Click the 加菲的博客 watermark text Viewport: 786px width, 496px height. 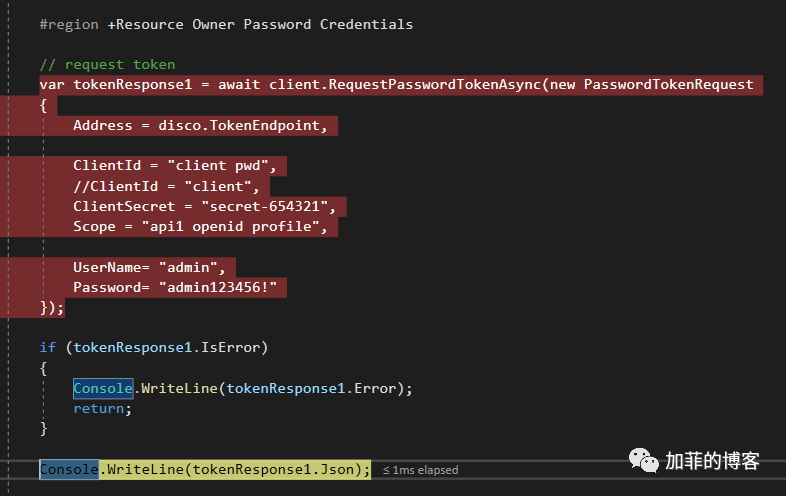712,461
